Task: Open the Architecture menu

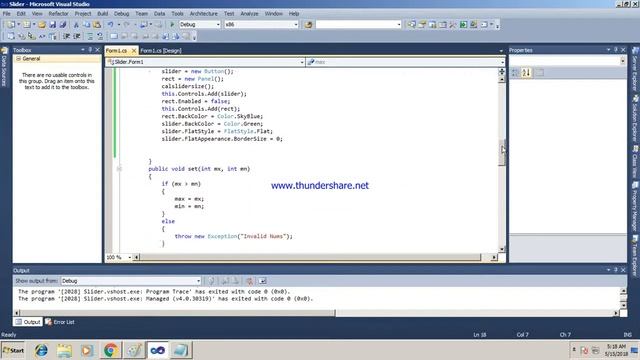Action: (x=204, y=13)
